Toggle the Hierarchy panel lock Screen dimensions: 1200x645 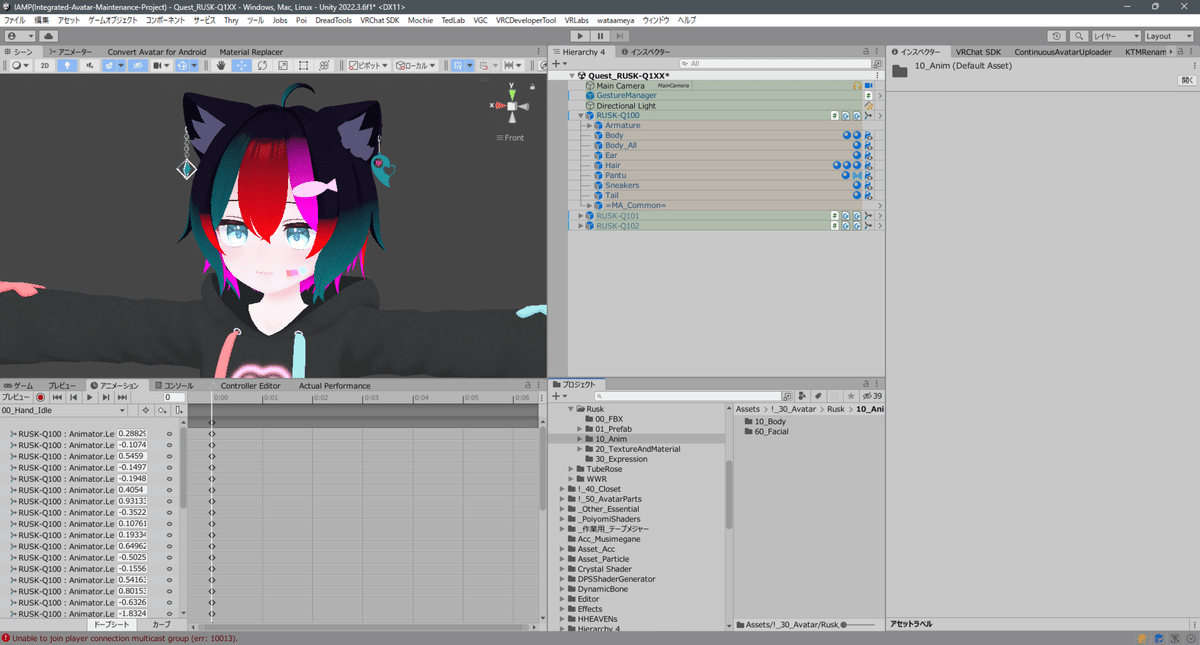tap(867, 52)
